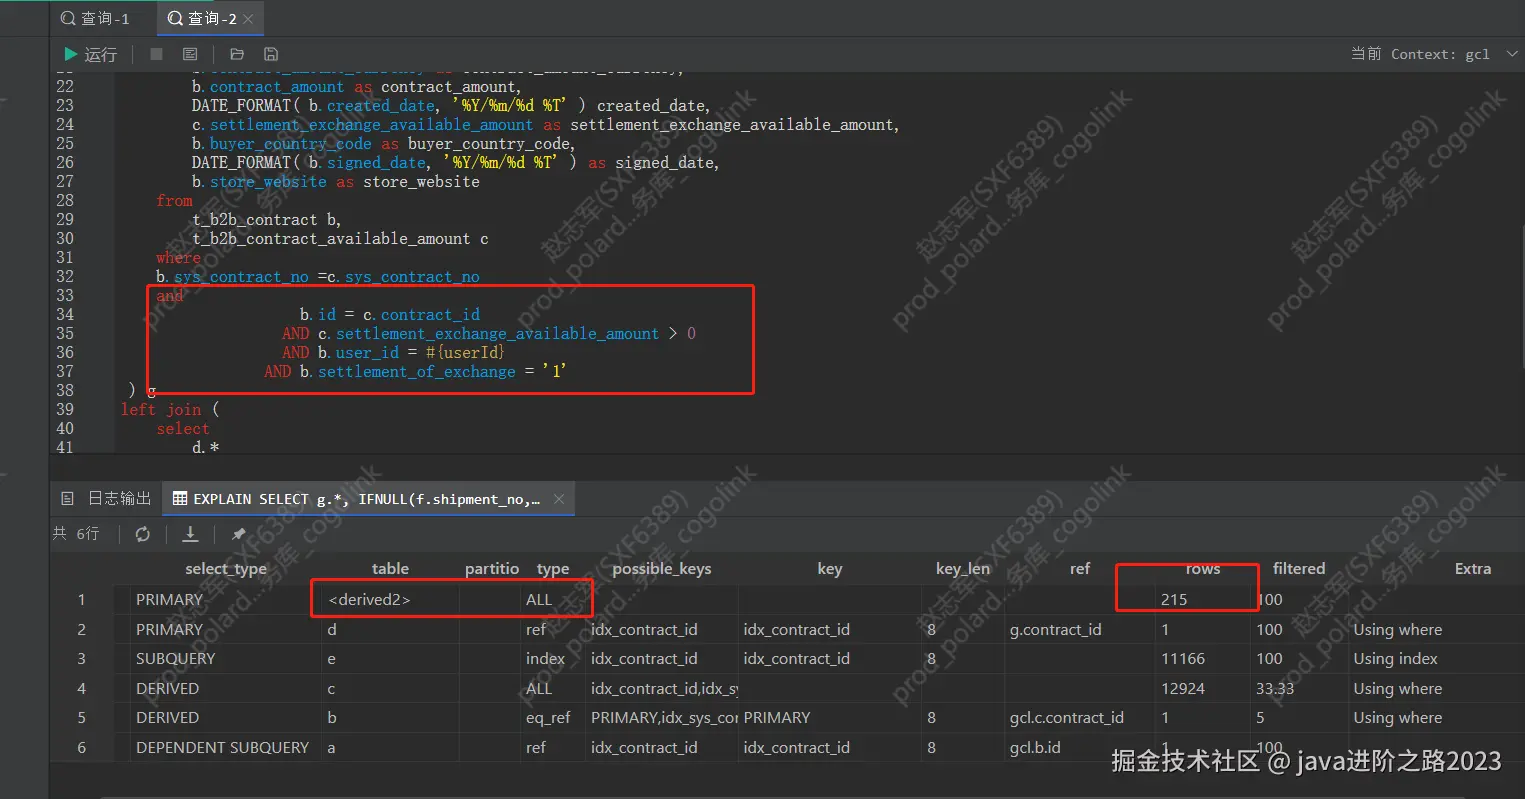The width and height of the screenshot is (1525, 799).
Task: Click the format SQL icon in the toolbar
Action: pos(190,54)
